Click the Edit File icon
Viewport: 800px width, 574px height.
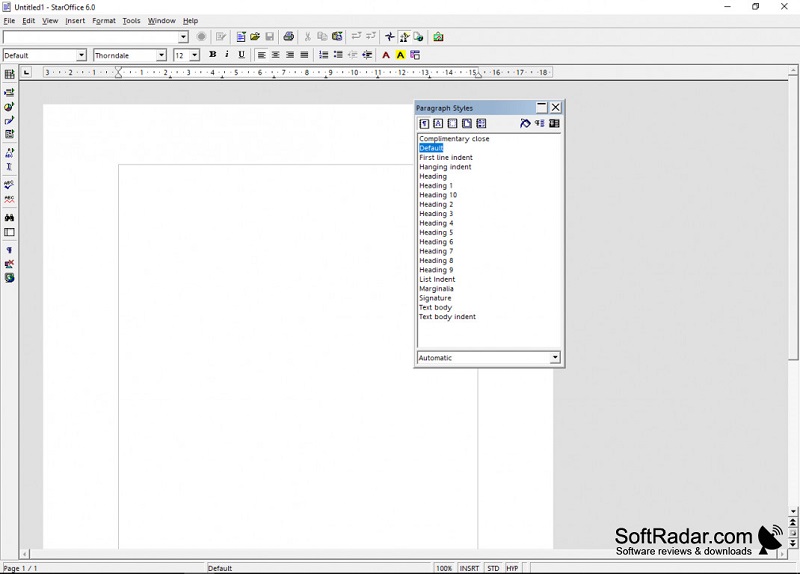[x=221, y=37]
